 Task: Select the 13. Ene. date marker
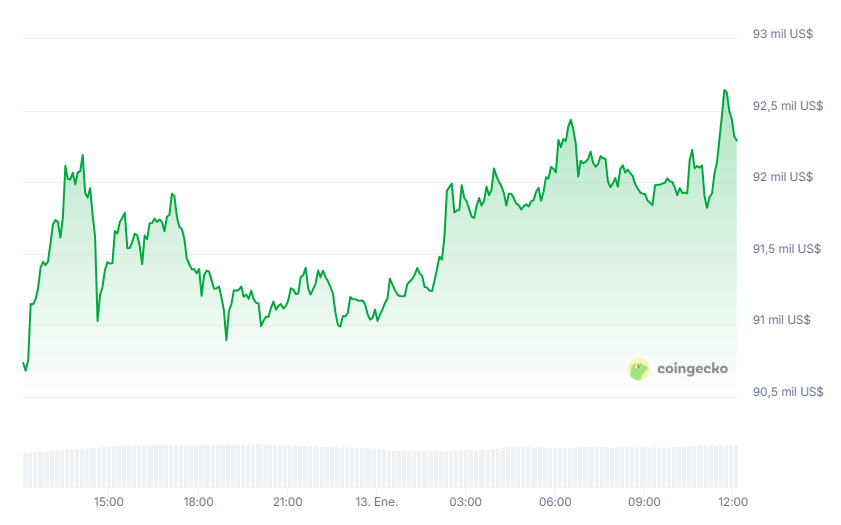[376, 501]
